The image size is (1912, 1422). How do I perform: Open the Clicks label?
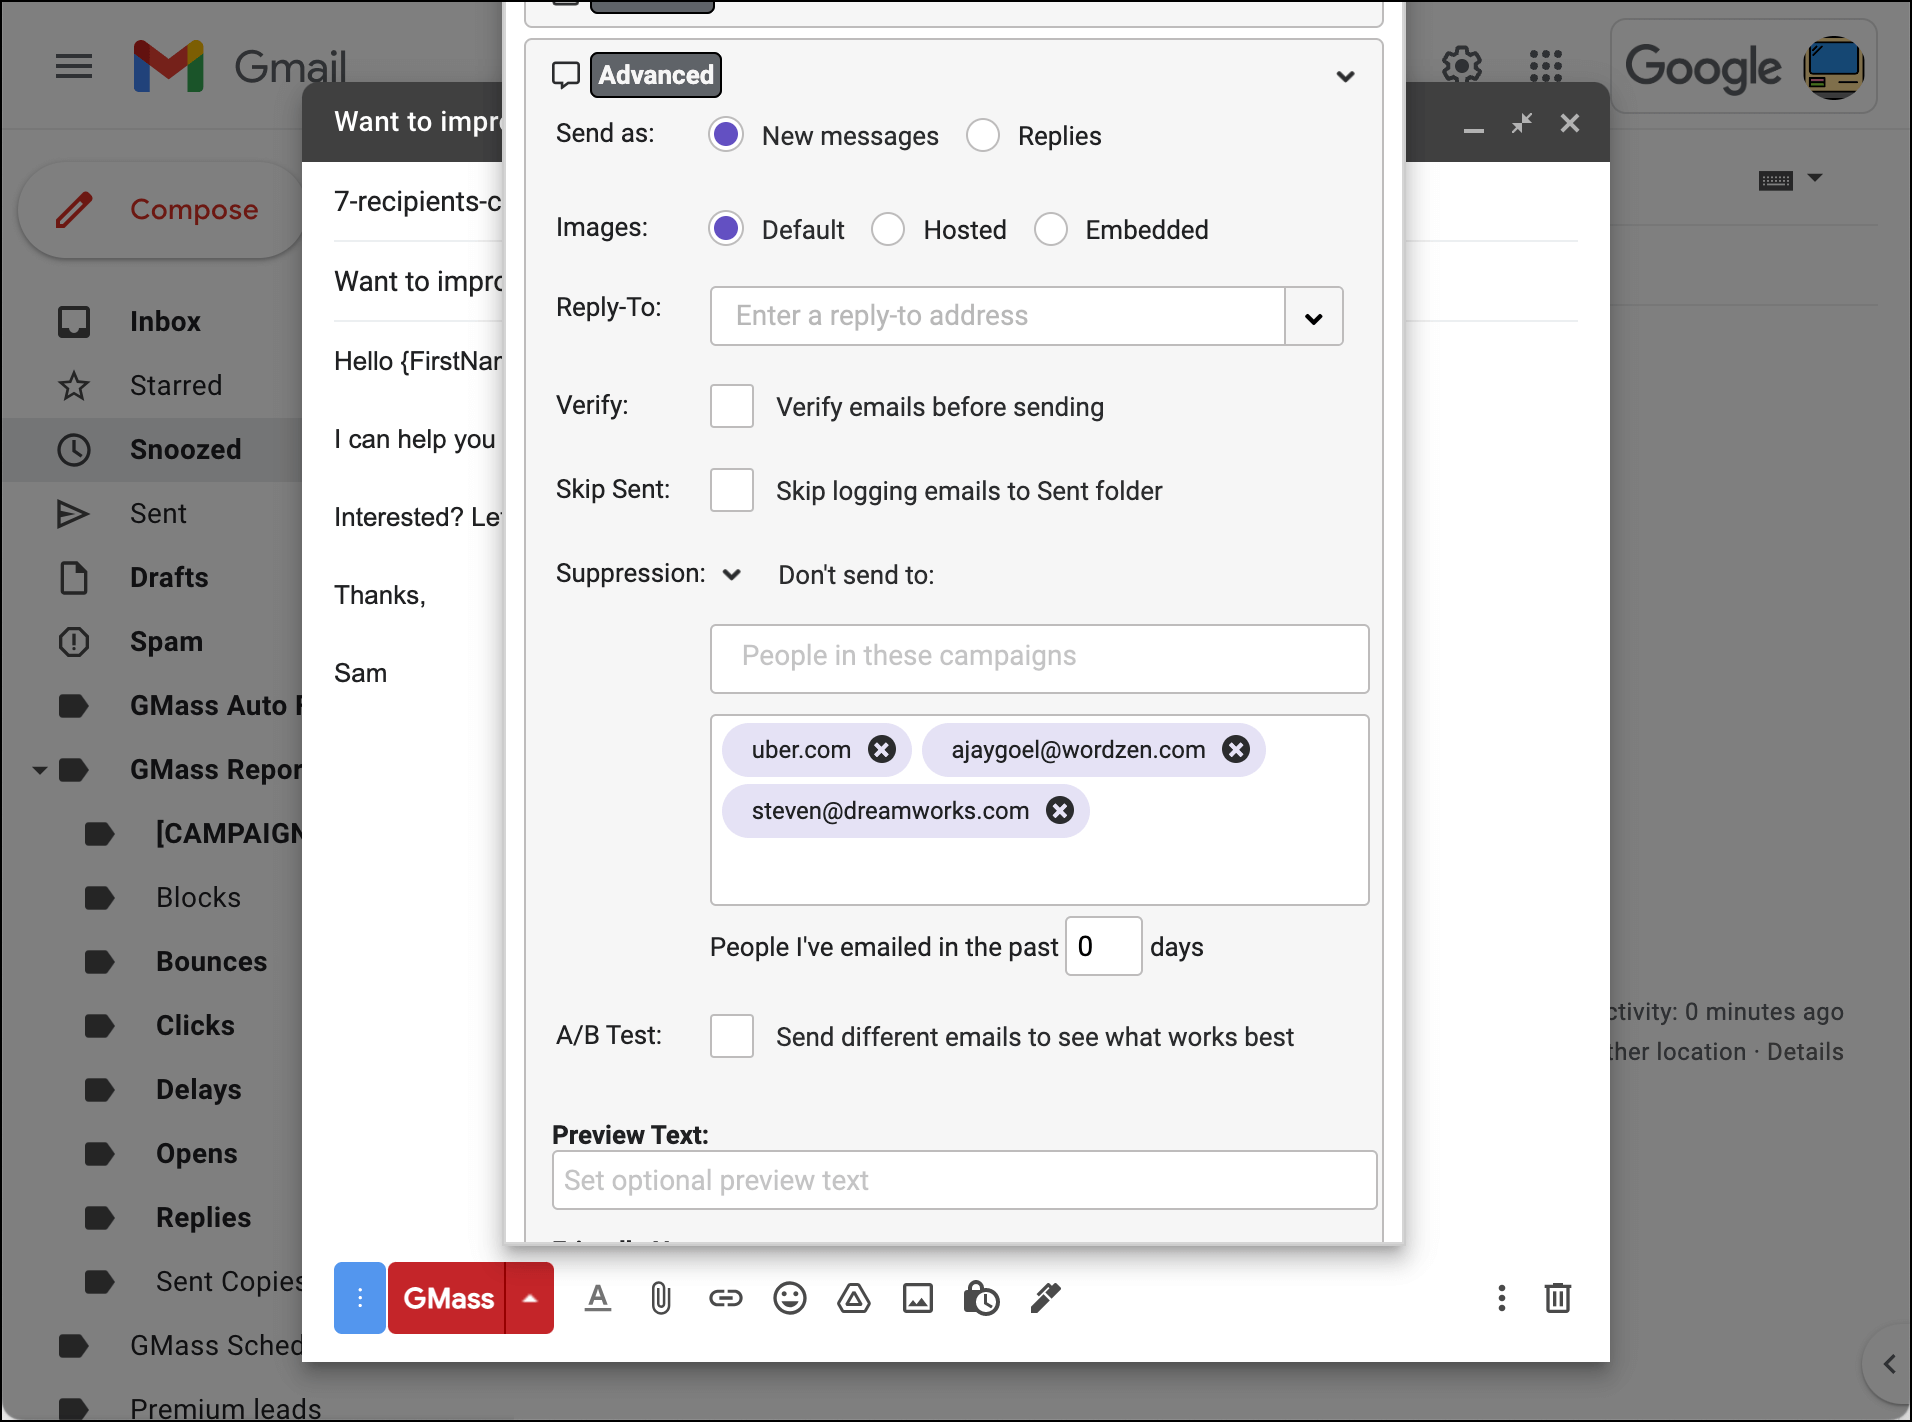coord(195,1025)
